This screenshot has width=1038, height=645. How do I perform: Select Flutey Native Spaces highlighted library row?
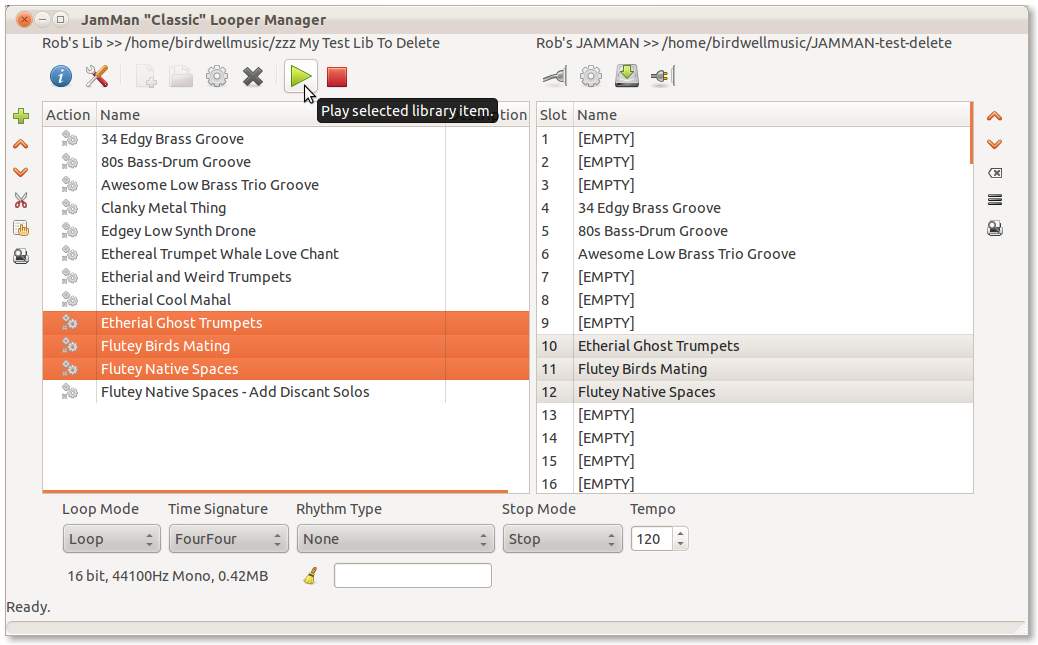tap(286, 369)
